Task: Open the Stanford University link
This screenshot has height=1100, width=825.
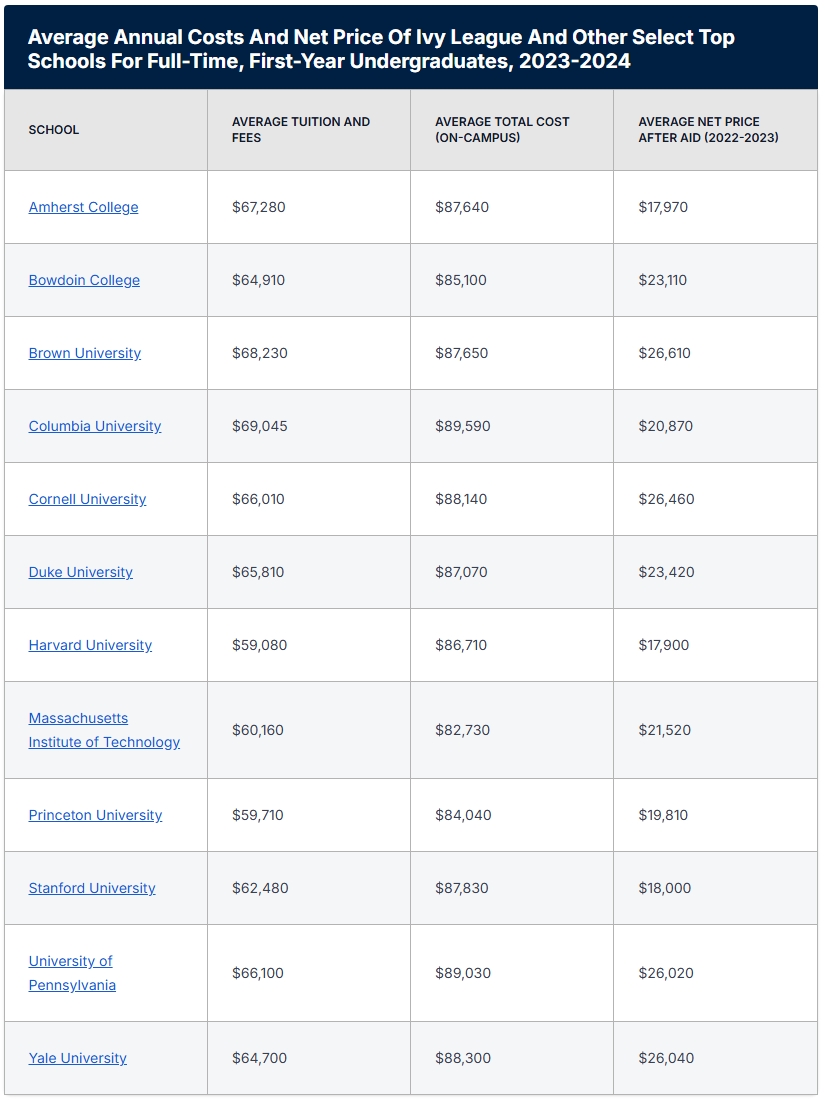Action: pos(92,888)
